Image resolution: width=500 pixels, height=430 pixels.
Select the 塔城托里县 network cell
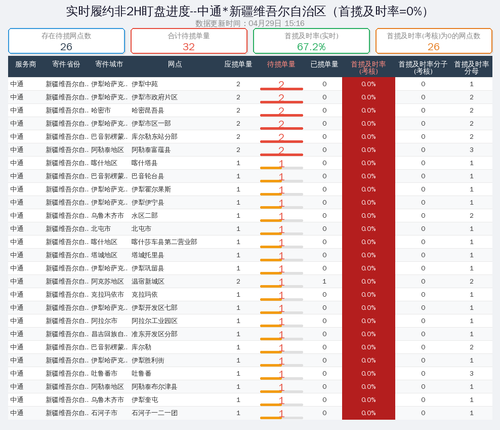(148, 255)
